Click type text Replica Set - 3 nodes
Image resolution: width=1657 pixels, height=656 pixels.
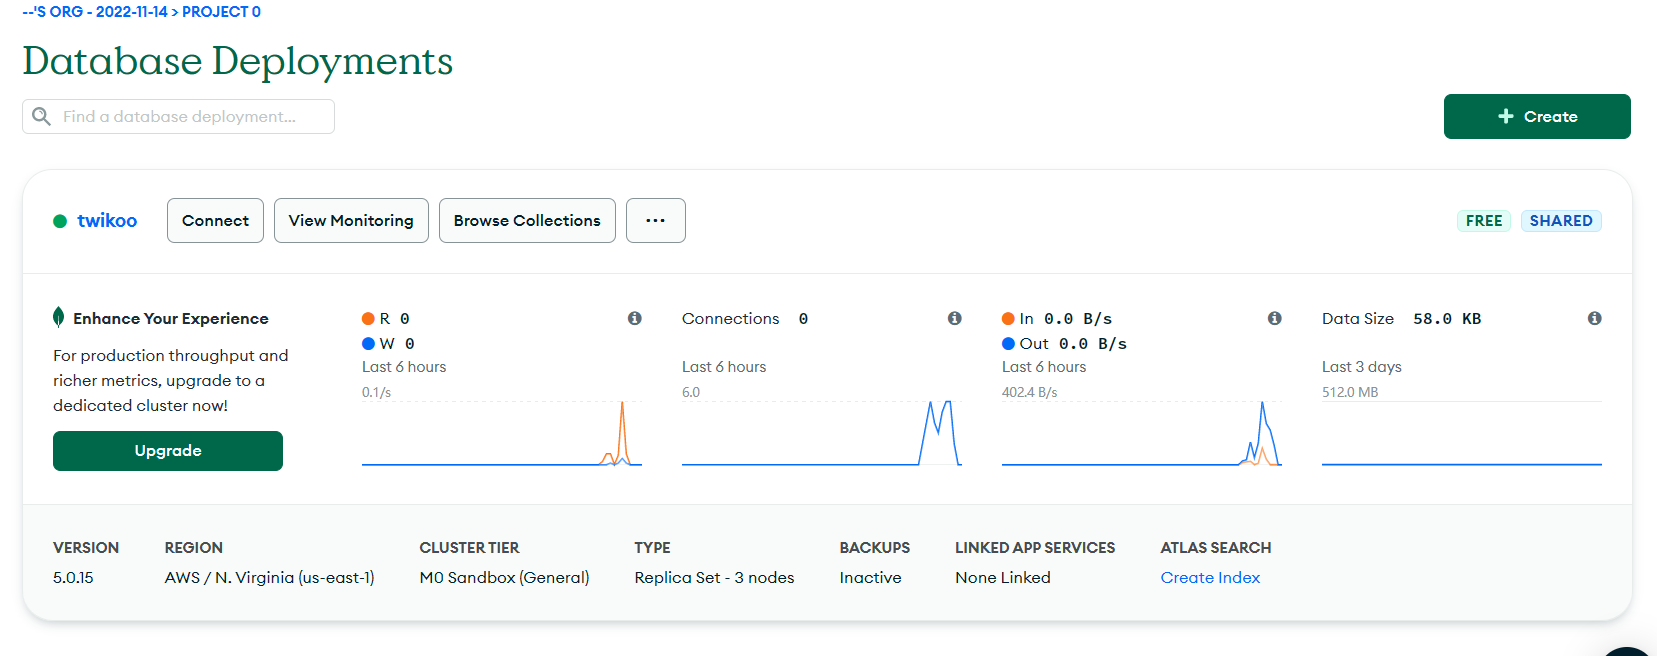[x=714, y=578]
